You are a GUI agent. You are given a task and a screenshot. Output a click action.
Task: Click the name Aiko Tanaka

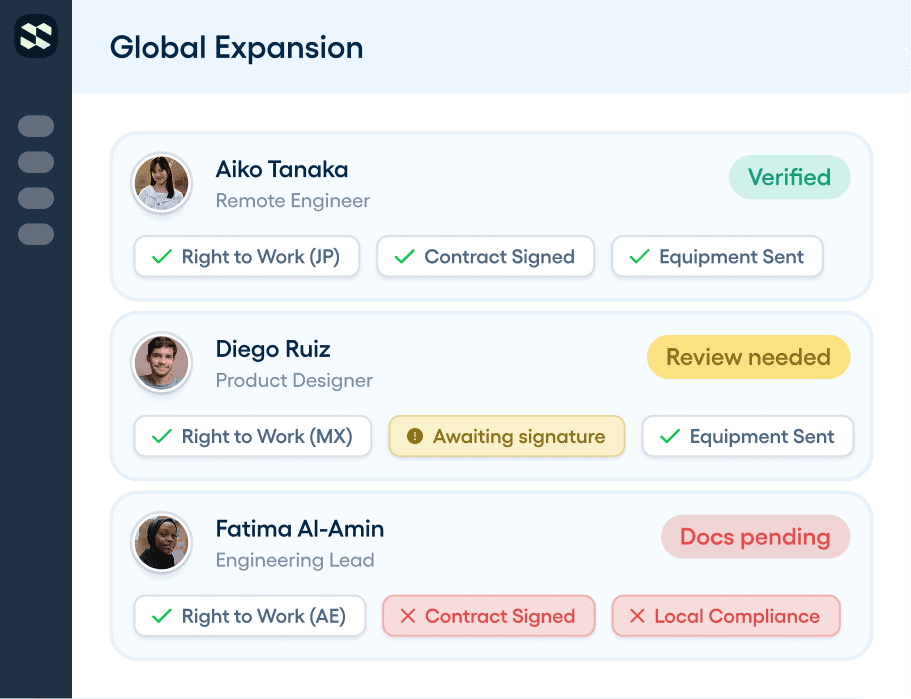coord(282,170)
